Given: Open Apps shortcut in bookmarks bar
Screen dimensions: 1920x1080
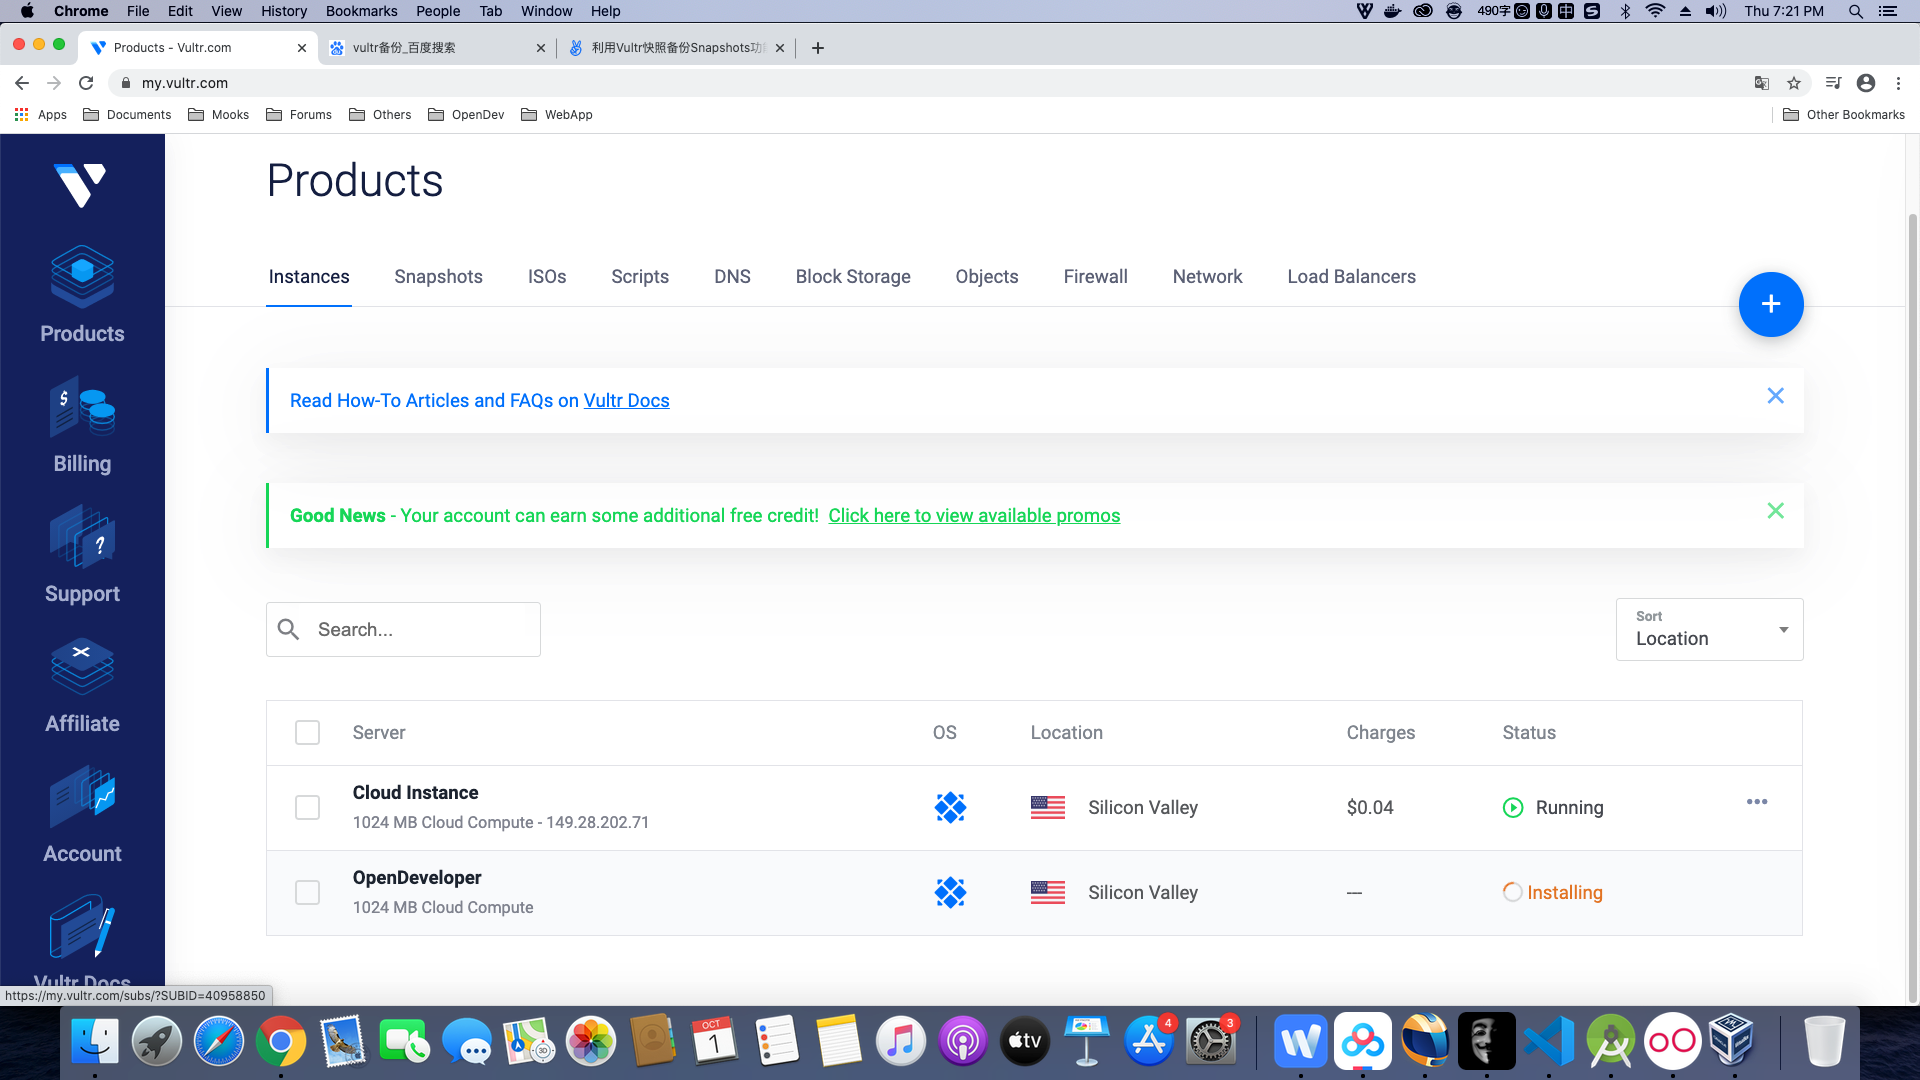Looking at the screenshot, I should pyautogui.click(x=41, y=115).
